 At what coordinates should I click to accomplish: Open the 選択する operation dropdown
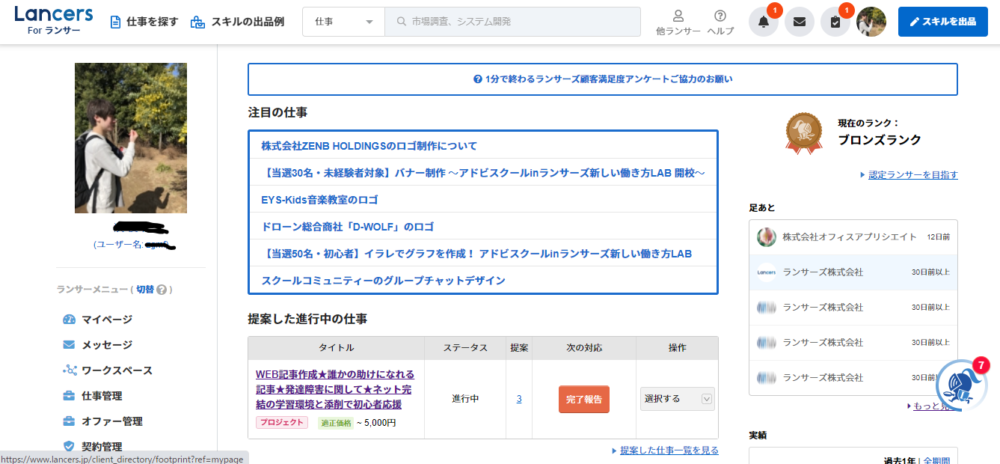click(677, 399)
